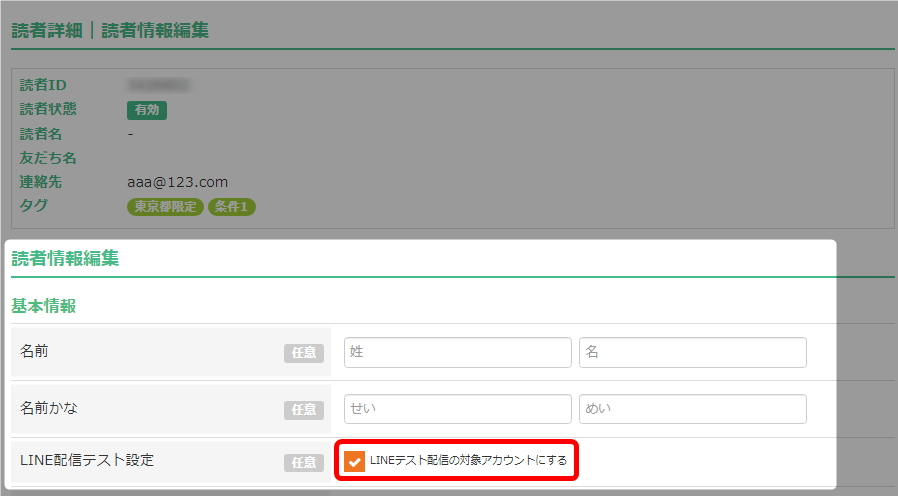
Task: Click the タグ field label
Action: [34, 206]
